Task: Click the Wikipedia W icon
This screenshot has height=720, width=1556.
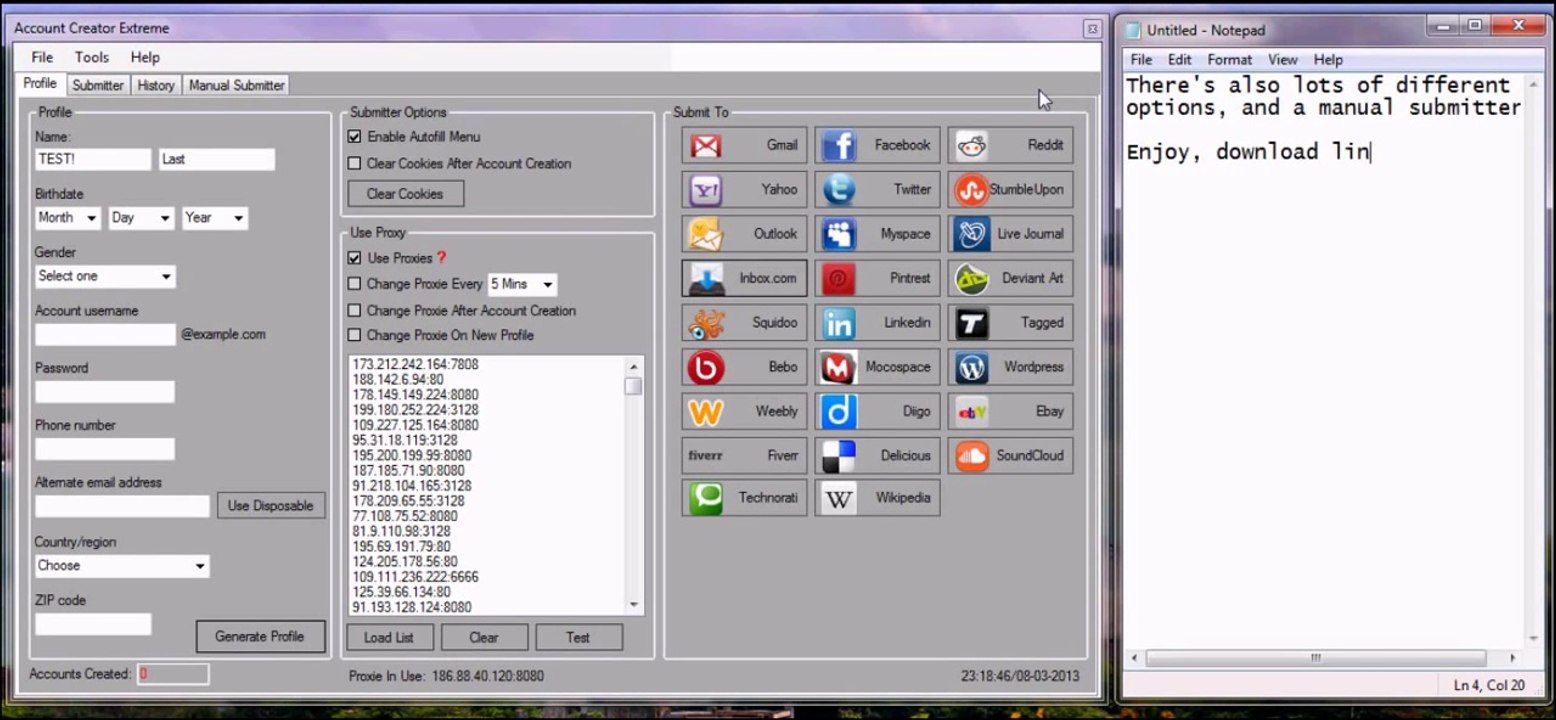Action: (838, 498)
